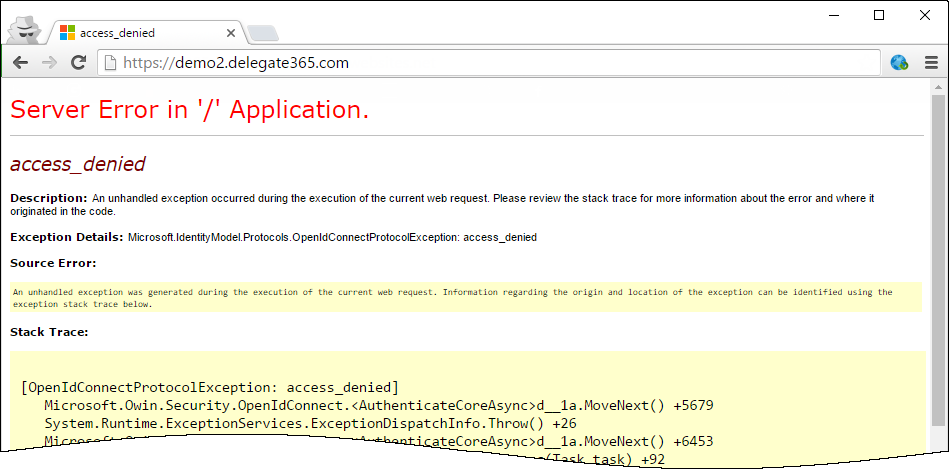Reload the current page
Screen dimensions: 949x470
(x=77, y=63)
